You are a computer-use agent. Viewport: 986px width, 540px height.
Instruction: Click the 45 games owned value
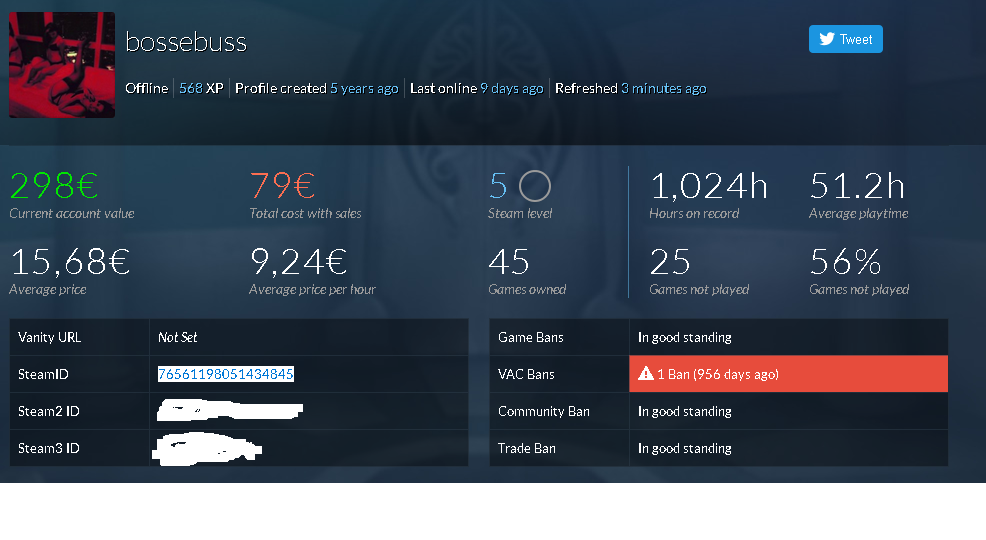(509, 262)
